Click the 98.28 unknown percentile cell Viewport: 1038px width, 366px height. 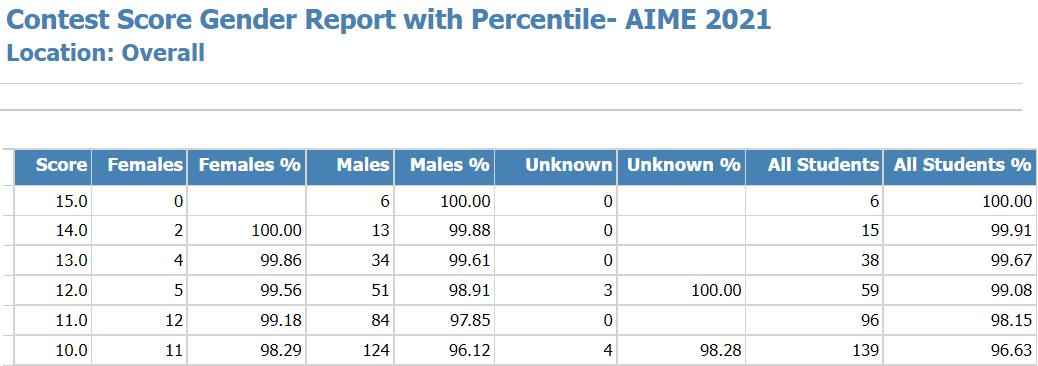coord(681,349)
